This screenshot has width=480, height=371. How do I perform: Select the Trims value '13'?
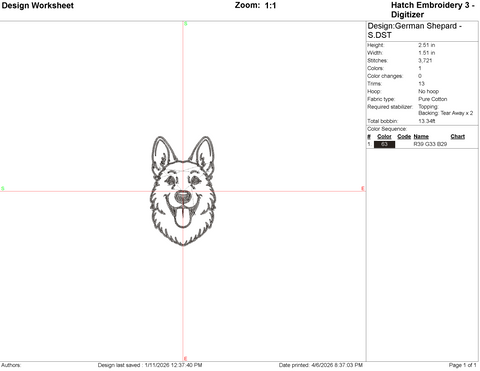421,84
